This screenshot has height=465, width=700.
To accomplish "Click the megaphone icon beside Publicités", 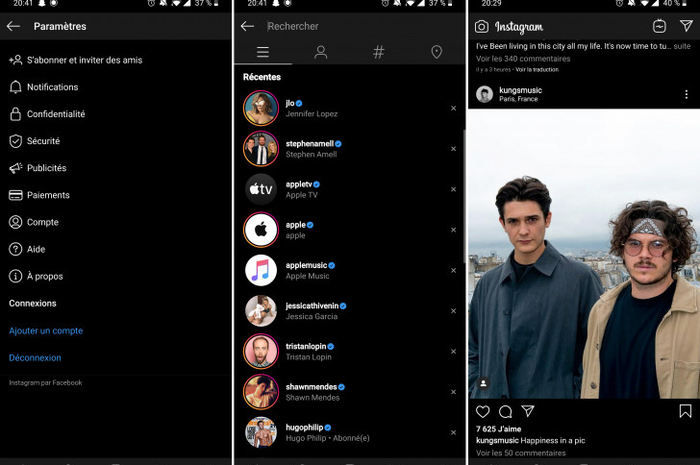I will 16,168.
